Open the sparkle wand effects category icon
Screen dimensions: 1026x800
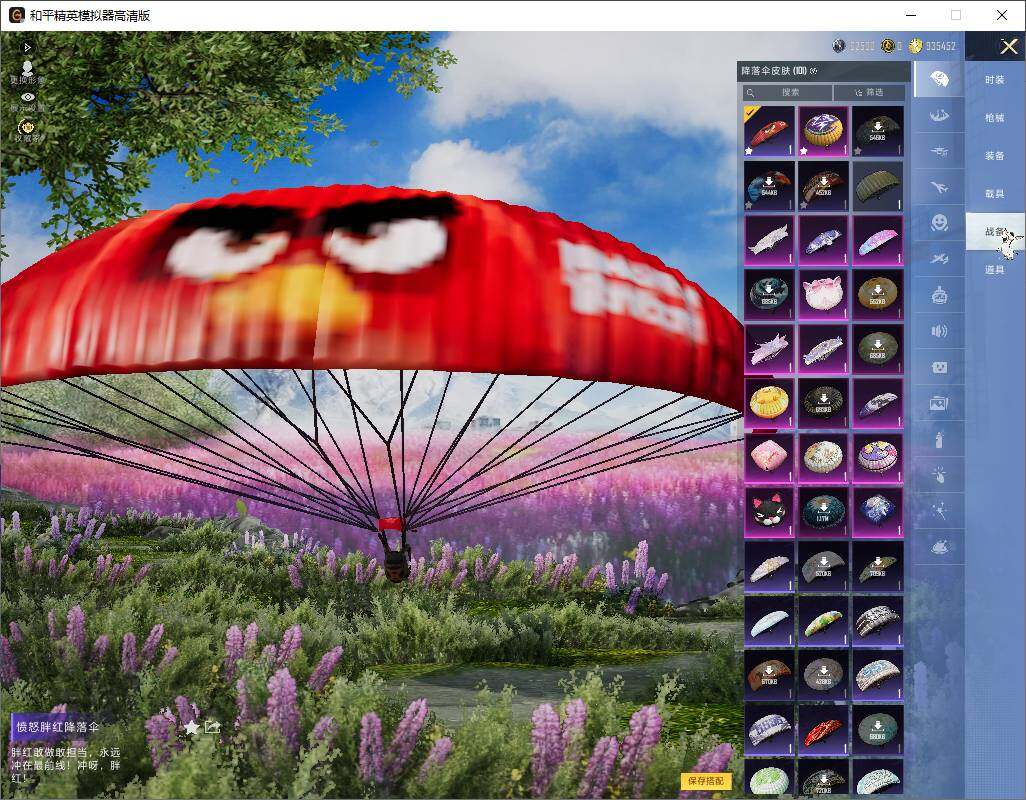click(939, 511)
